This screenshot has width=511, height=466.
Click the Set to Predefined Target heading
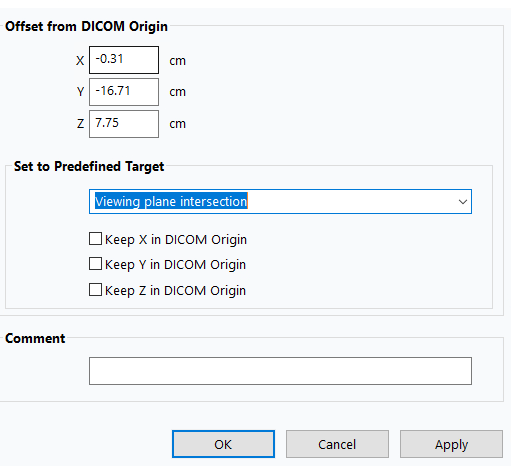tap(89, 166)
